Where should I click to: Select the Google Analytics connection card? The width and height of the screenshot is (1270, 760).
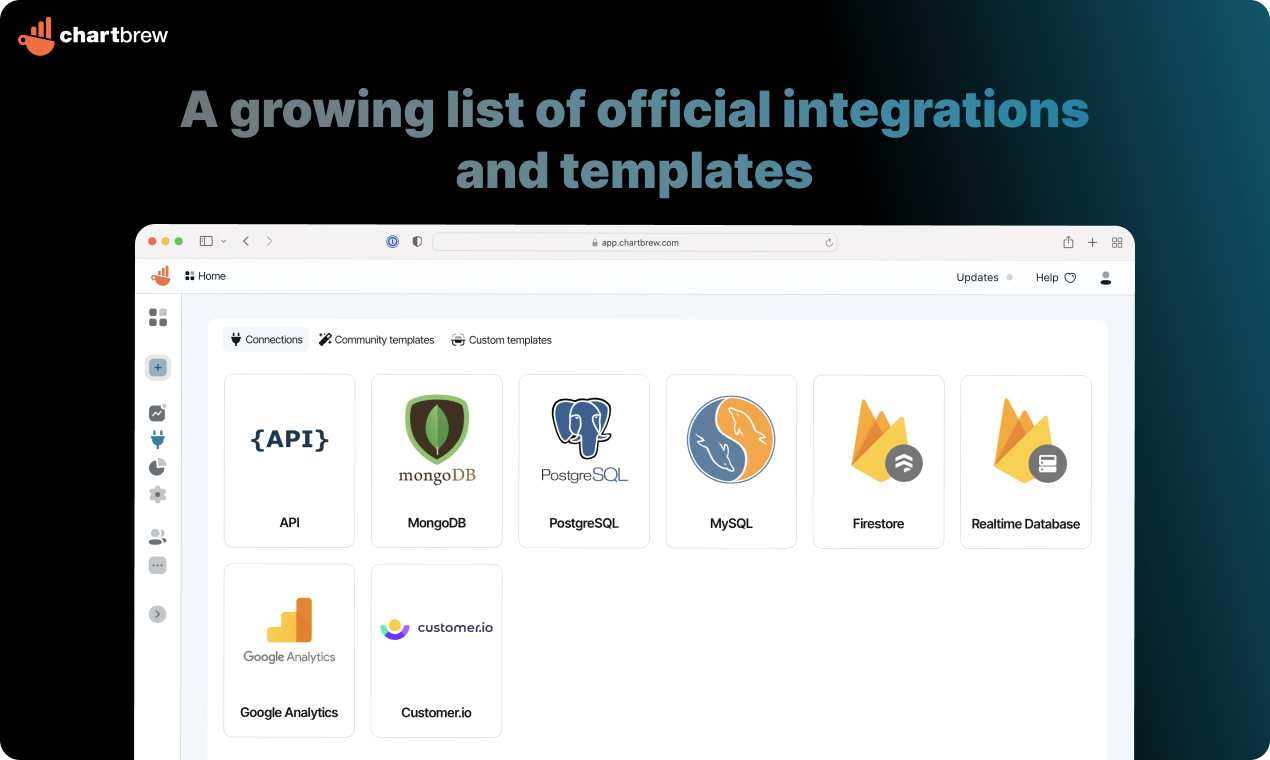point(289,650)
